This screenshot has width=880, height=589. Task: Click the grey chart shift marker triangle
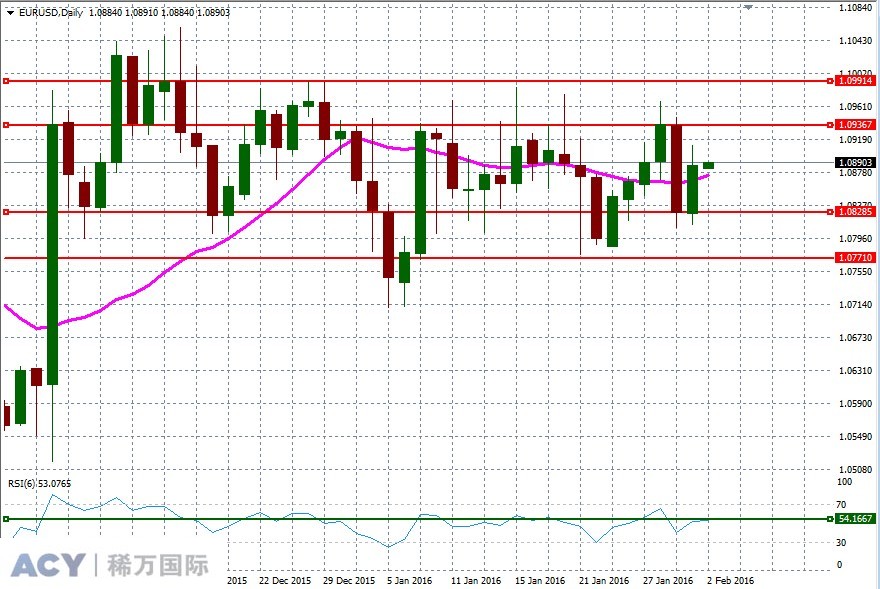pos(748,7)
